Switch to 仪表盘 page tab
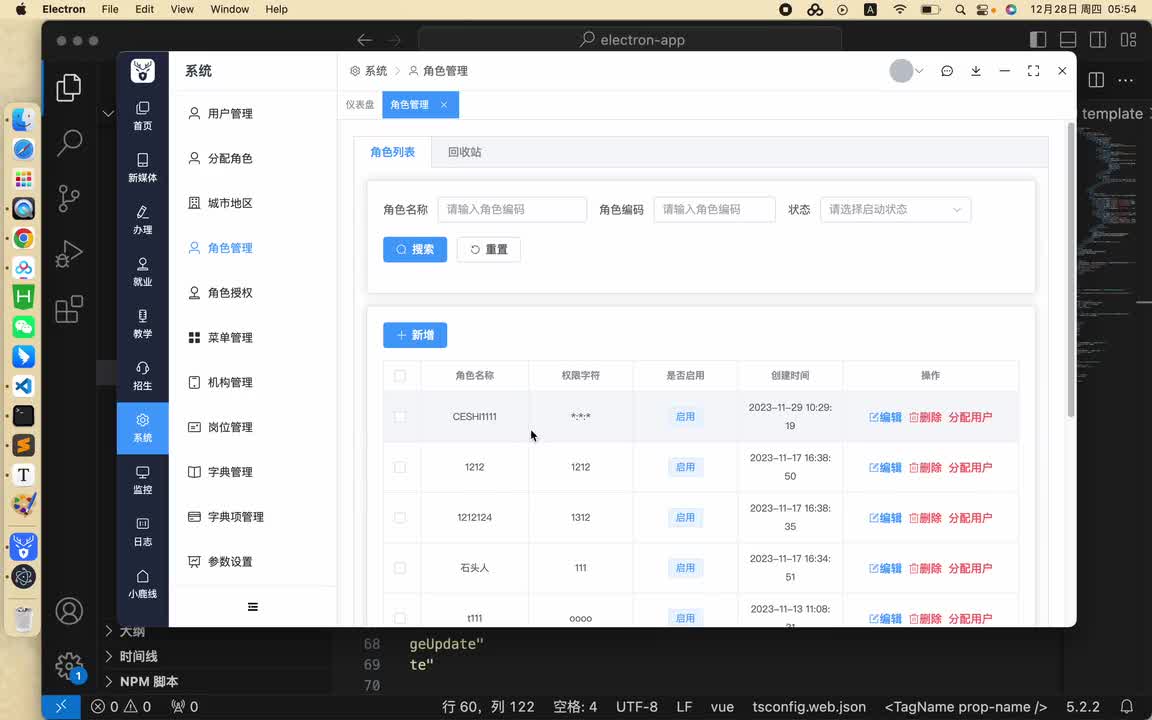The height and width of the screenshot is (720, 1152). click(360, 104)
